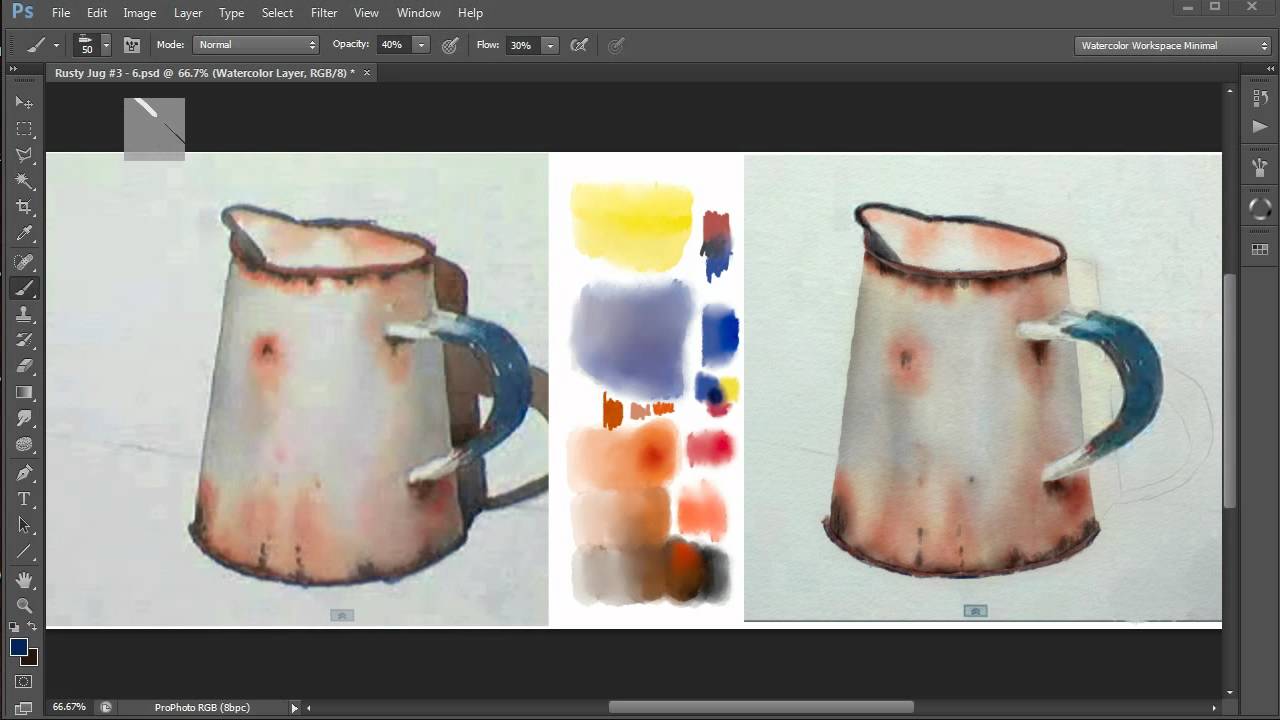Select the Line tool
This screenshot has height=720, width=1280.
click(24, 551)
